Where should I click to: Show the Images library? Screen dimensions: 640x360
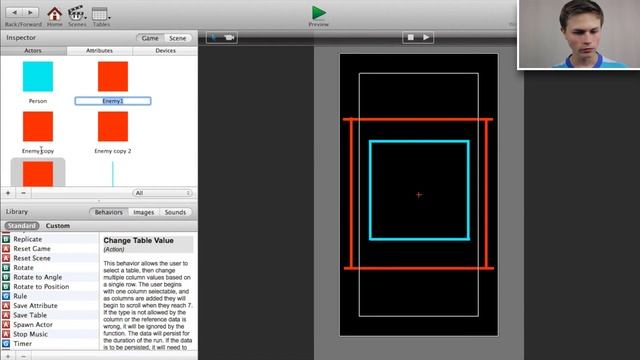click(144, 212)
